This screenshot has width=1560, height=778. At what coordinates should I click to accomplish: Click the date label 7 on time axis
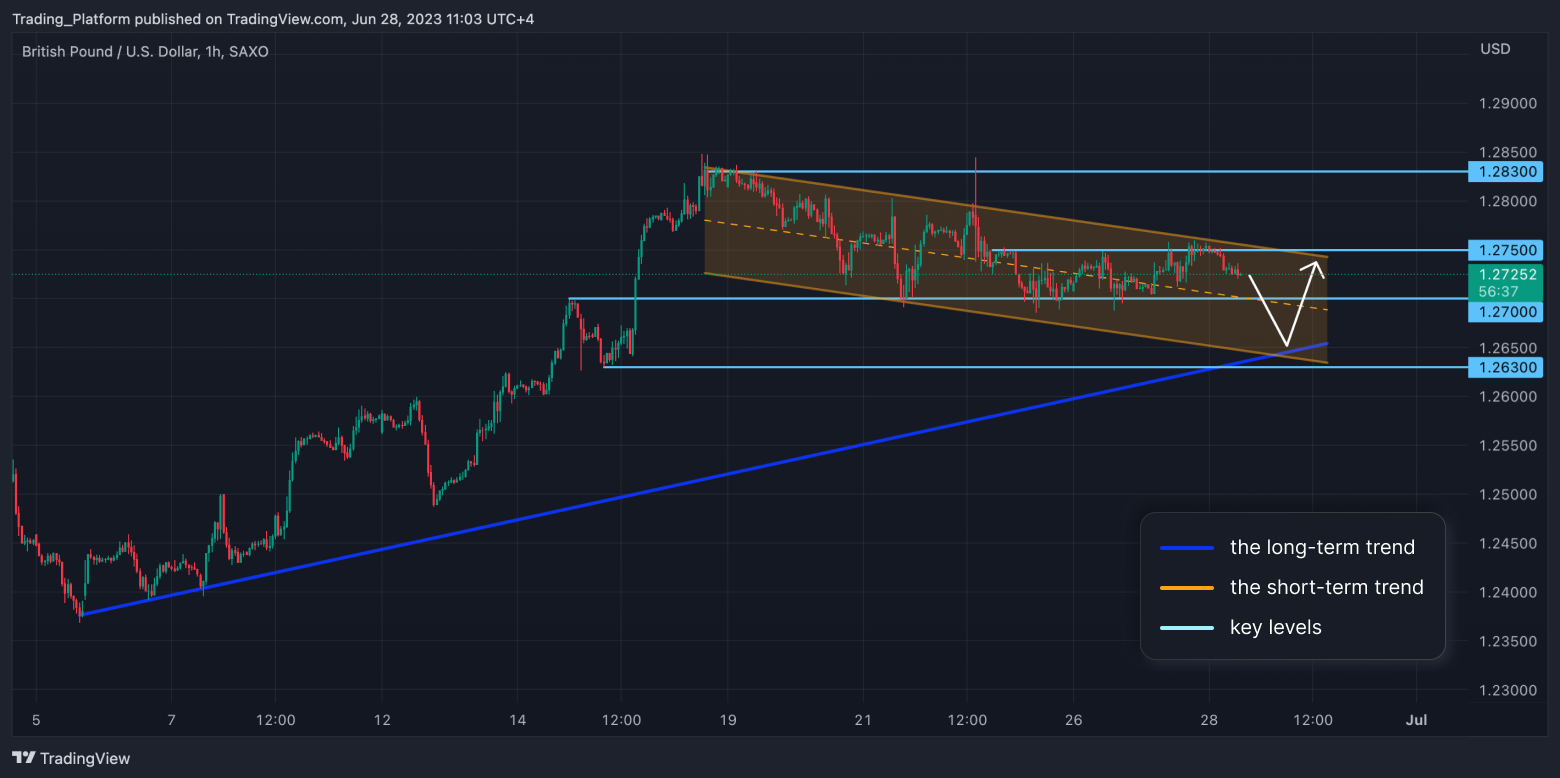[x=172, y=720]
